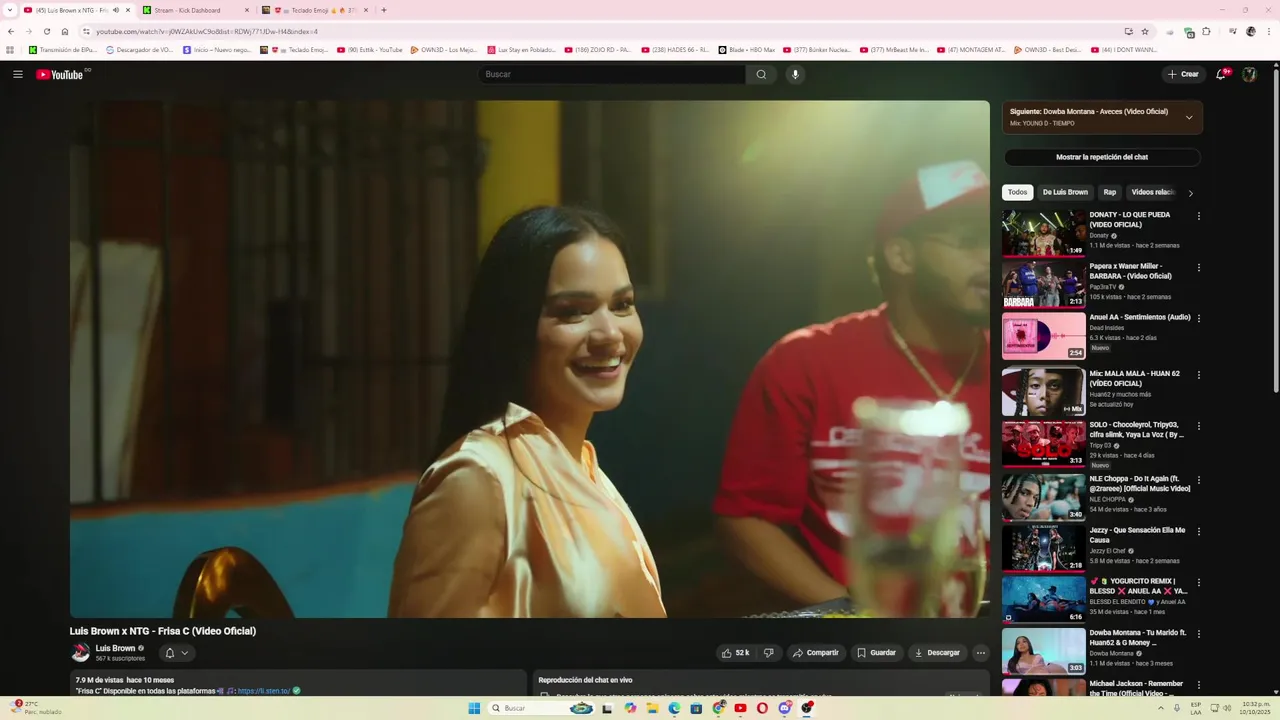Viewport: 1280px width, 720px height.
Task: Open a new Chrome tab
Action: pos(384,10)
